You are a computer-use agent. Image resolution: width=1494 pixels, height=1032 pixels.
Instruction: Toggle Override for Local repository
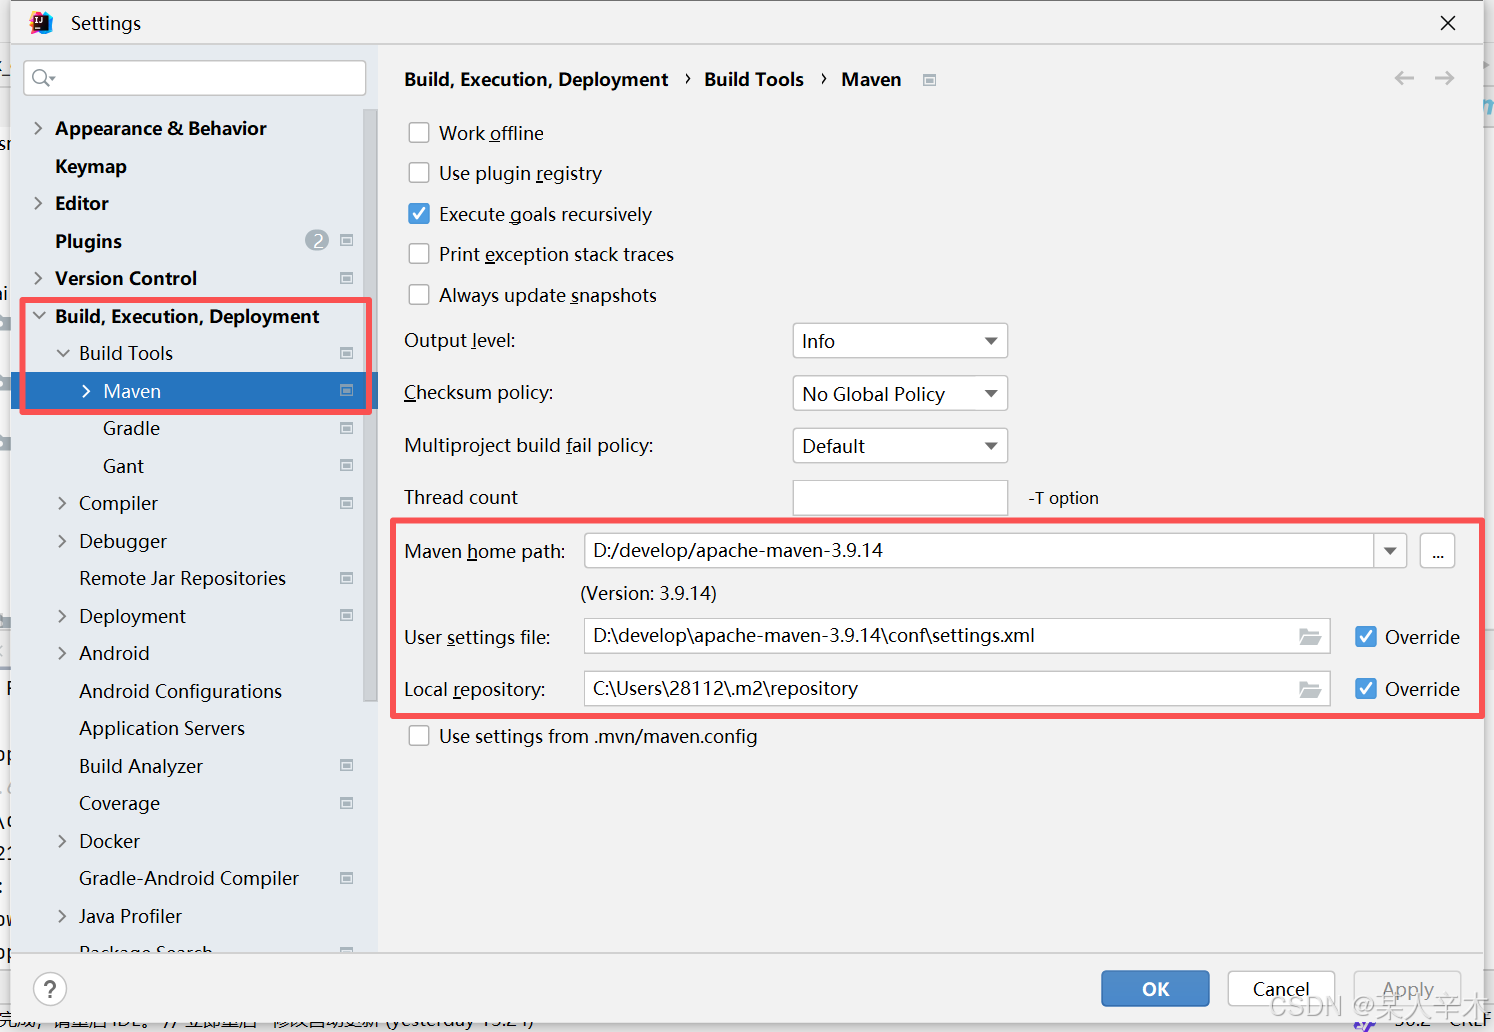click(x=1366, y=689)
